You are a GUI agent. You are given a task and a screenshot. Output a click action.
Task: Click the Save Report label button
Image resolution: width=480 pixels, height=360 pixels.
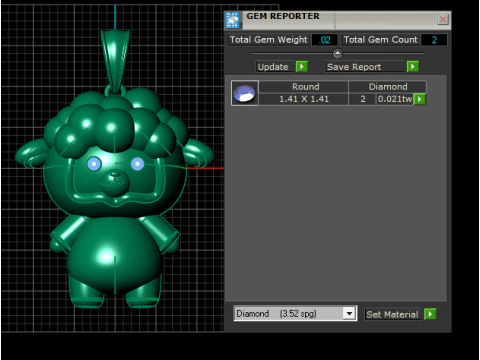click(365, 67)
